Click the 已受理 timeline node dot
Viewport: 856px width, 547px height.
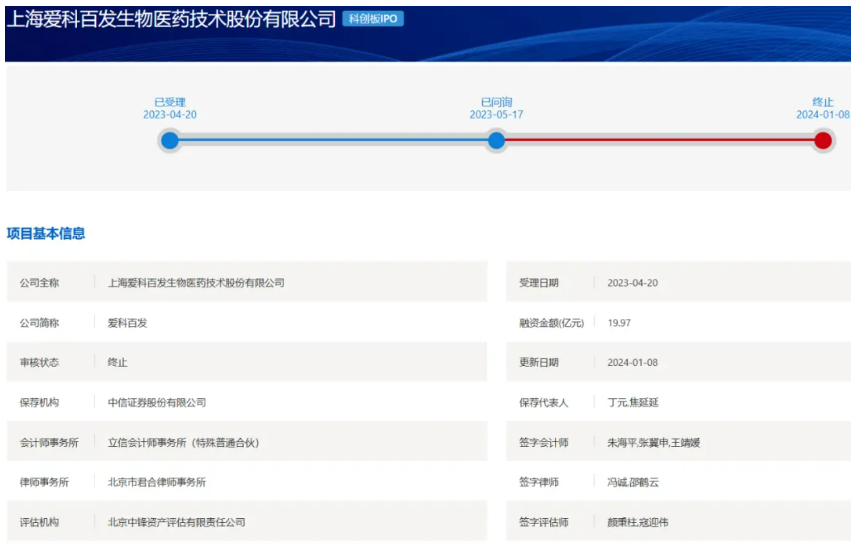point(170,140)
